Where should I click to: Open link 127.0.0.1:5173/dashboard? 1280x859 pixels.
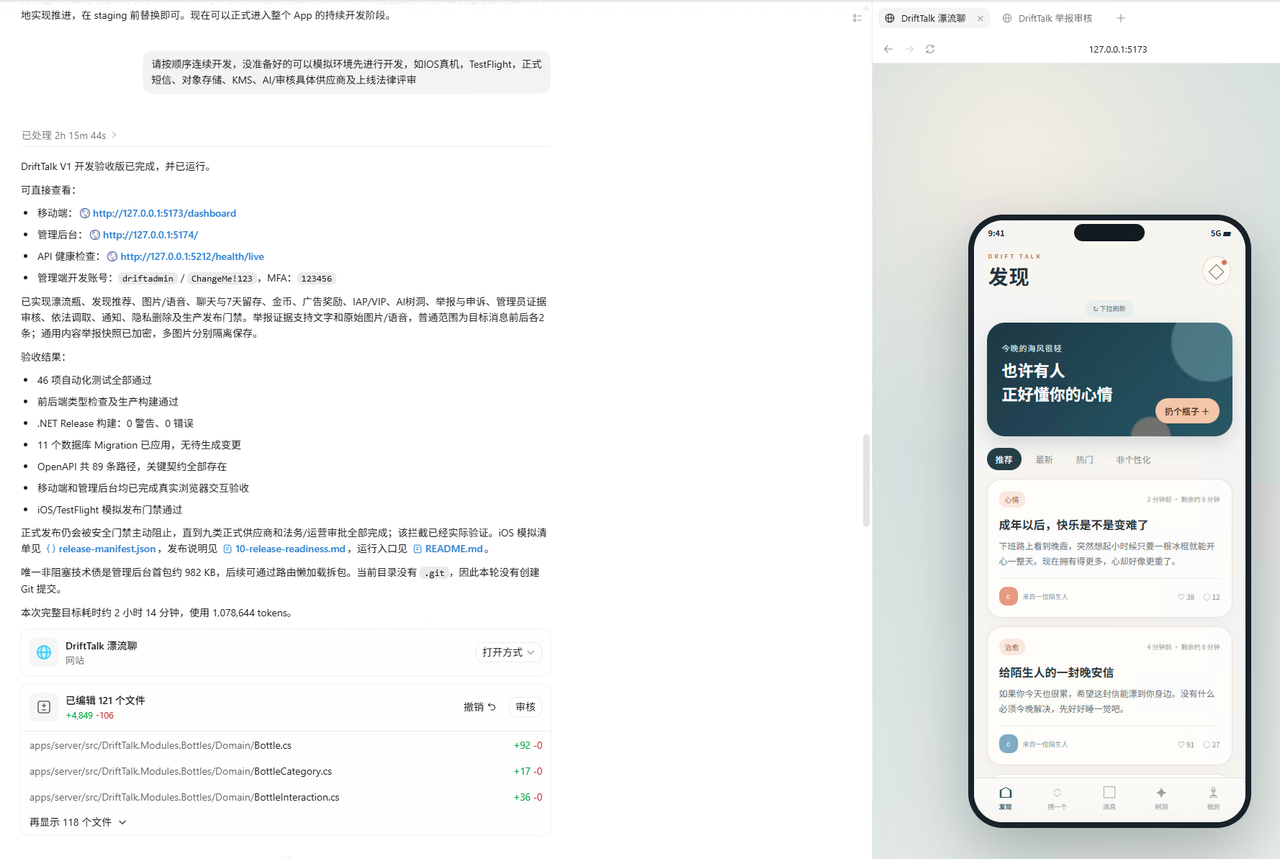pos(164,213)
